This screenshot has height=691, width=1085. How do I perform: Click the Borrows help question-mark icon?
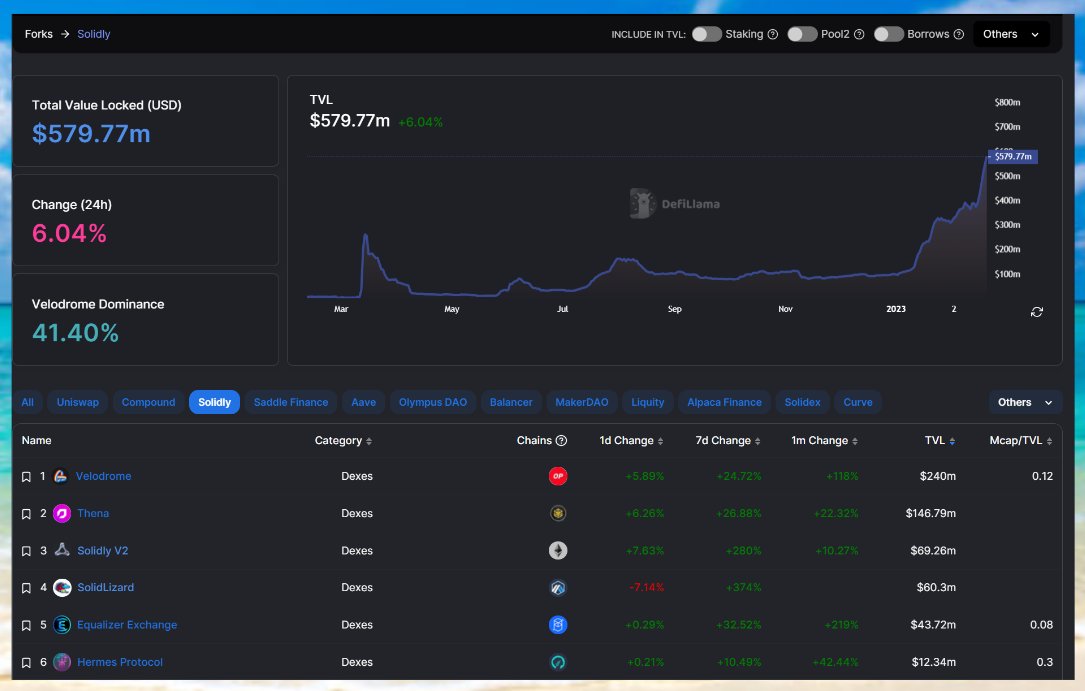[958, 34]
